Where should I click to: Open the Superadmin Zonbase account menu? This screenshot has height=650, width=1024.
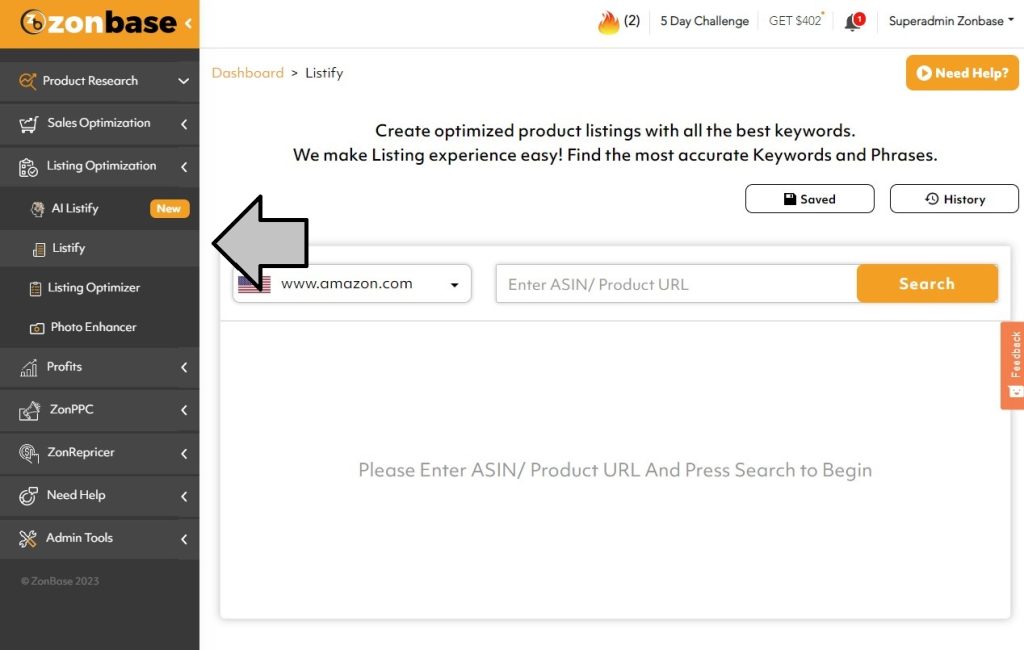tap(951, 21)
